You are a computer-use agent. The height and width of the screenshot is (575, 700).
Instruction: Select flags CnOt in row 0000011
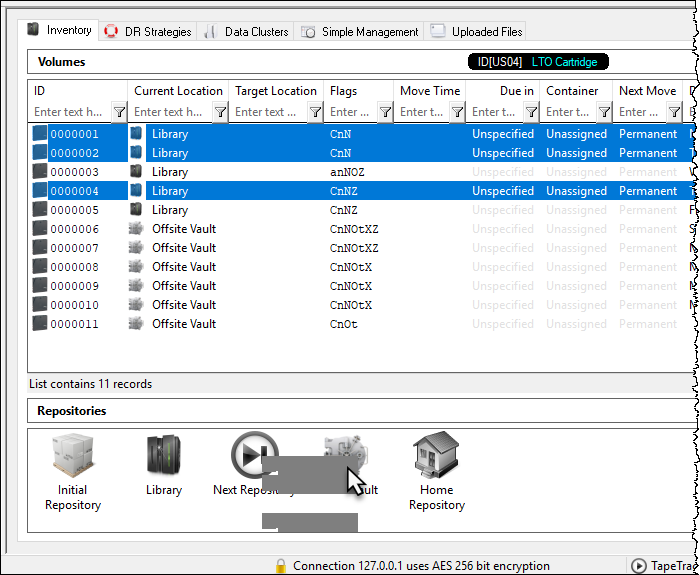[x=343, y=324]
